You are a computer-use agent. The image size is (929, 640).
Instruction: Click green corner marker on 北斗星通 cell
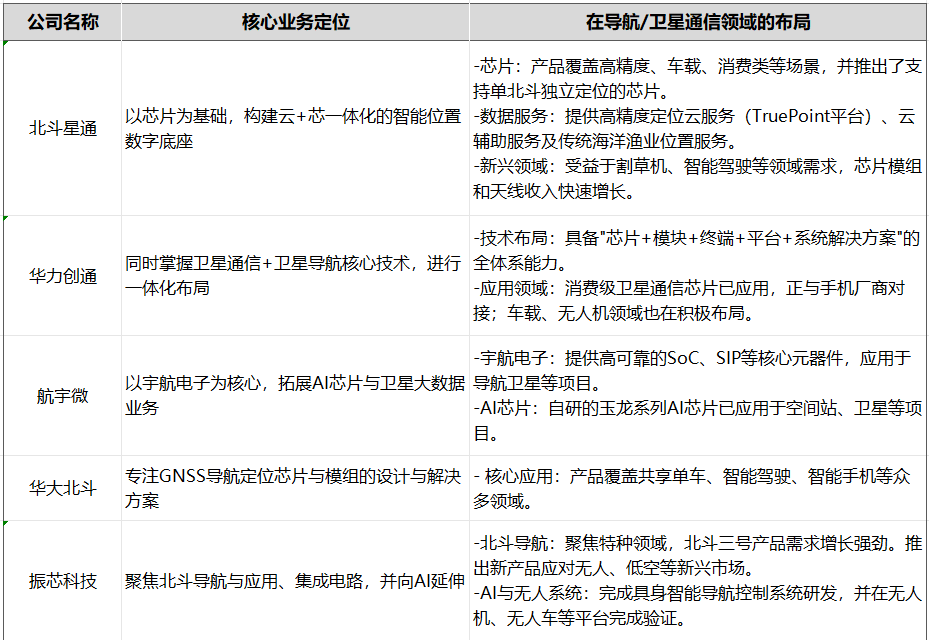[x=6, y=44]
